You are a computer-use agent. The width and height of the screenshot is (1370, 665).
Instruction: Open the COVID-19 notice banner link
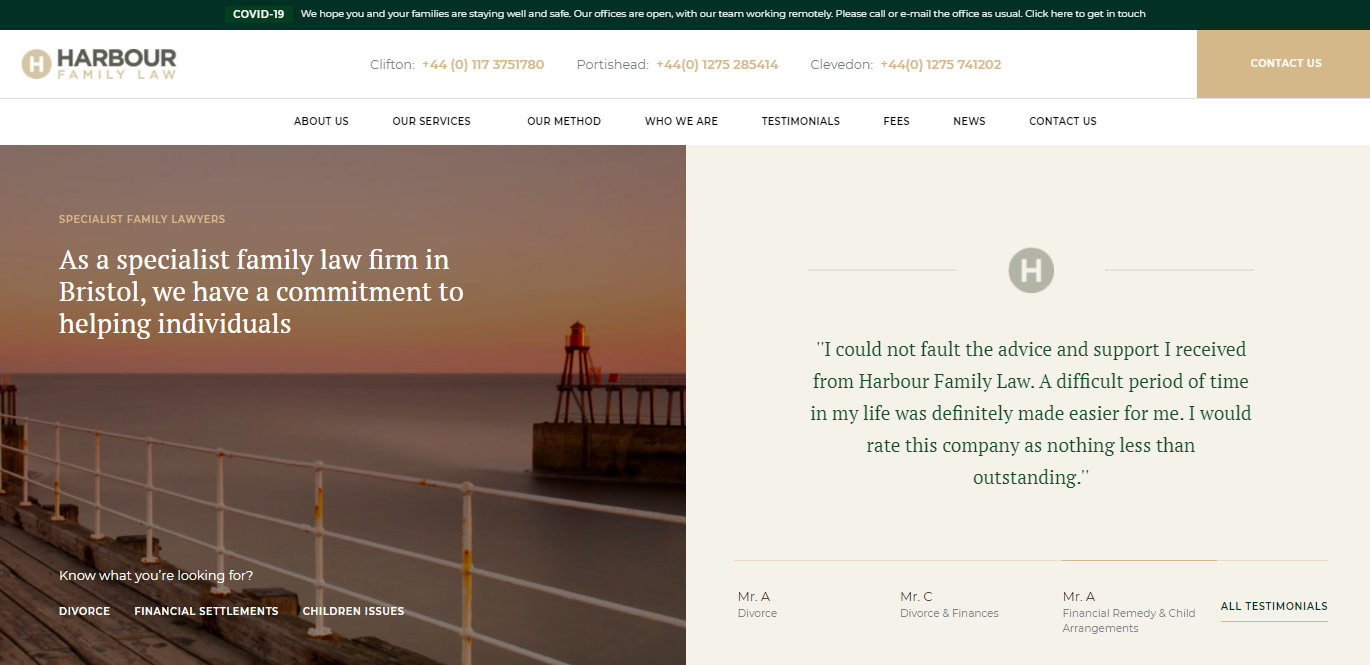[x=723, y=14]
